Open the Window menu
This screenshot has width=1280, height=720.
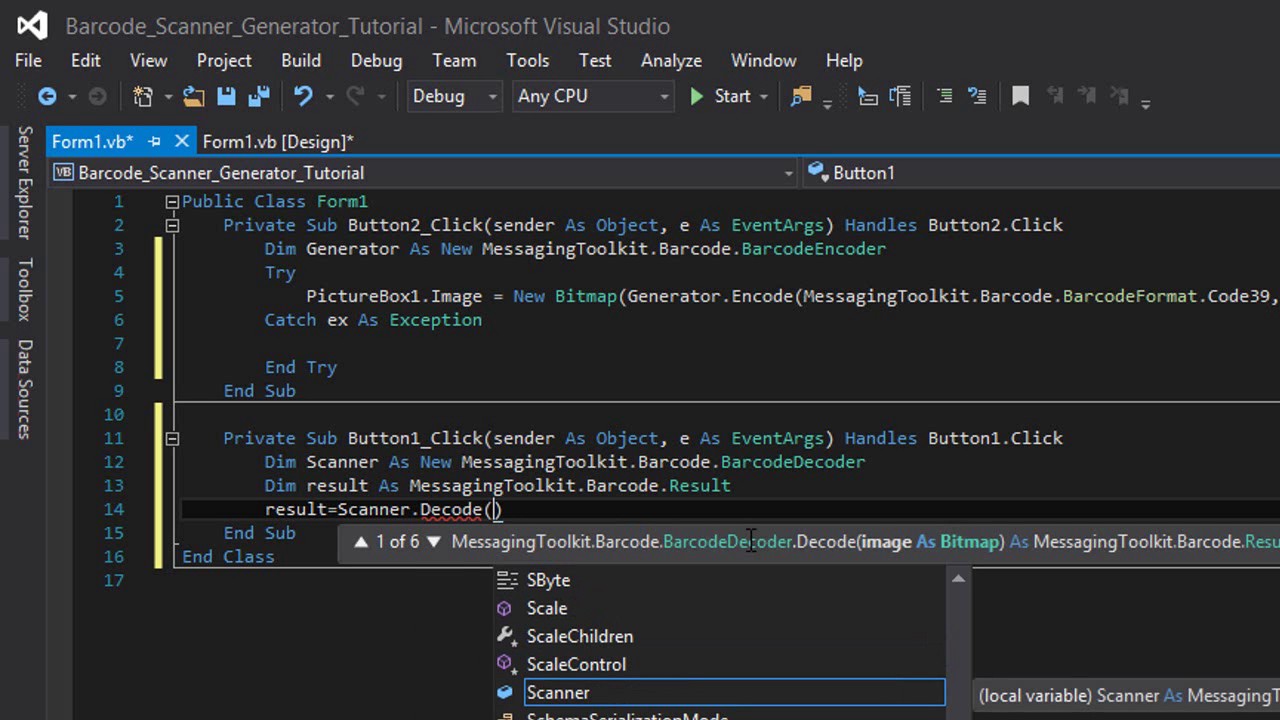click(x=763, y=61)
